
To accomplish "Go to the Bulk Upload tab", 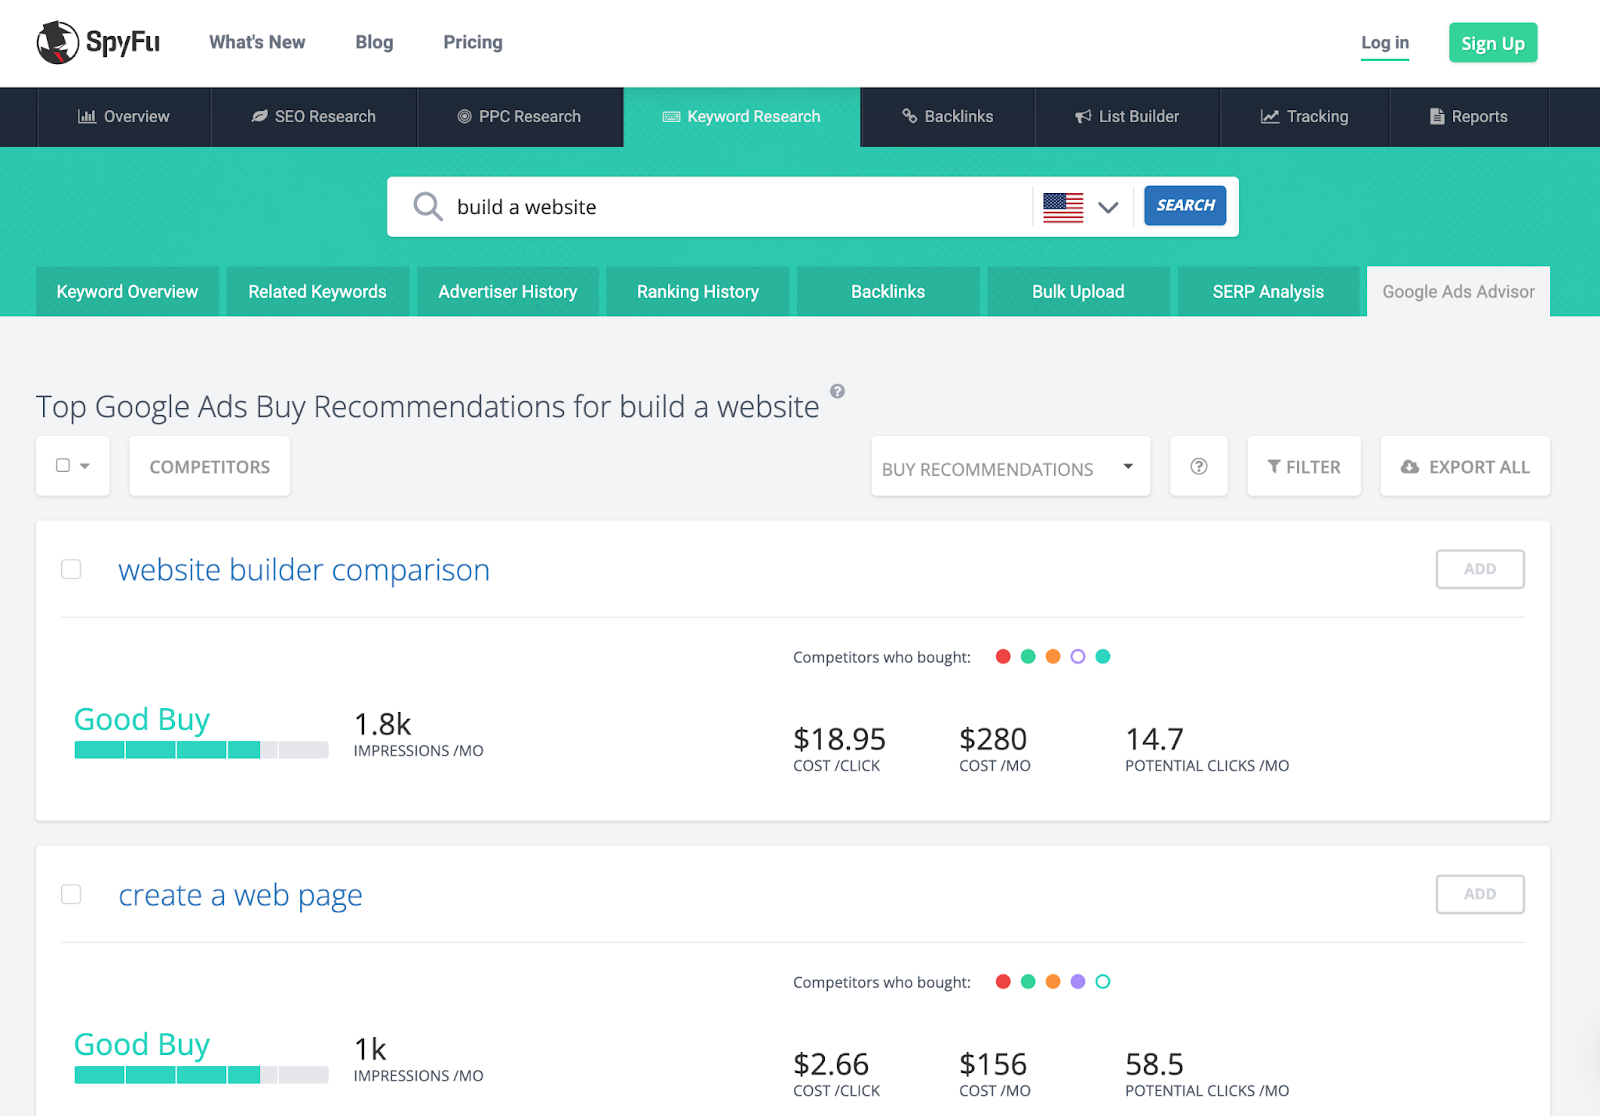I will 1078,291.
